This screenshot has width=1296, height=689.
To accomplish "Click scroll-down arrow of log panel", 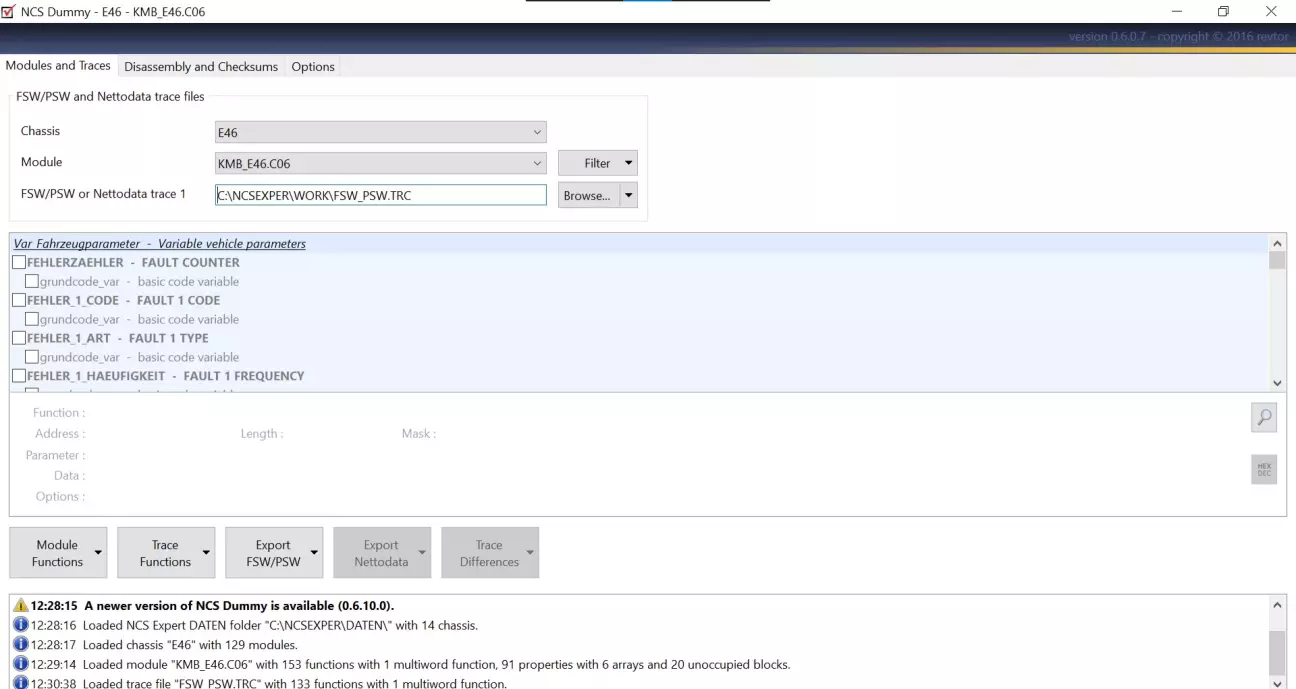I will [x=1277, y=683].
